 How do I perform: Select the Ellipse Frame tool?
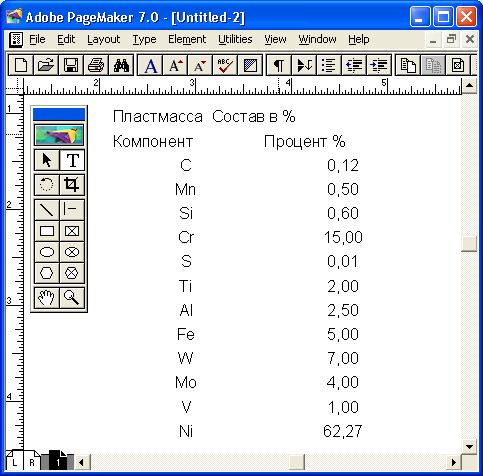point(72,252)
